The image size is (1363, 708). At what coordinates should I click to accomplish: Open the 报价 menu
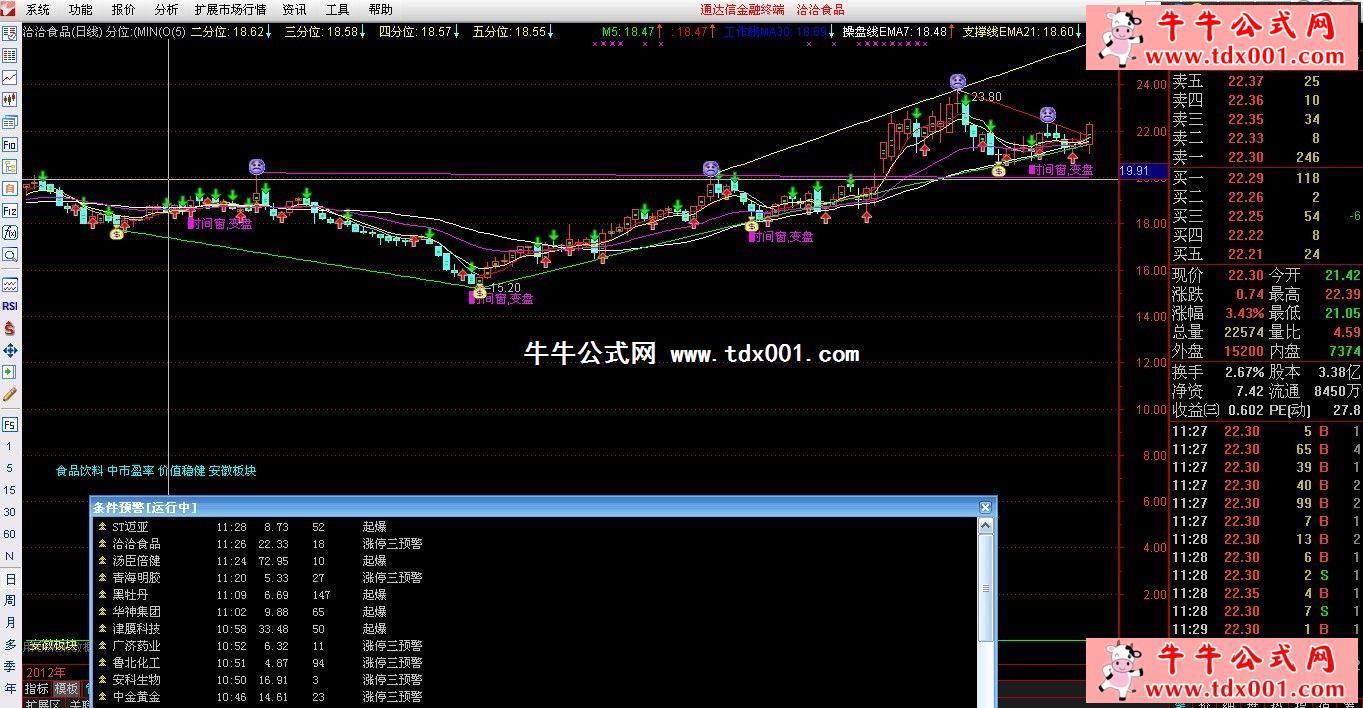tap(123, 10)
